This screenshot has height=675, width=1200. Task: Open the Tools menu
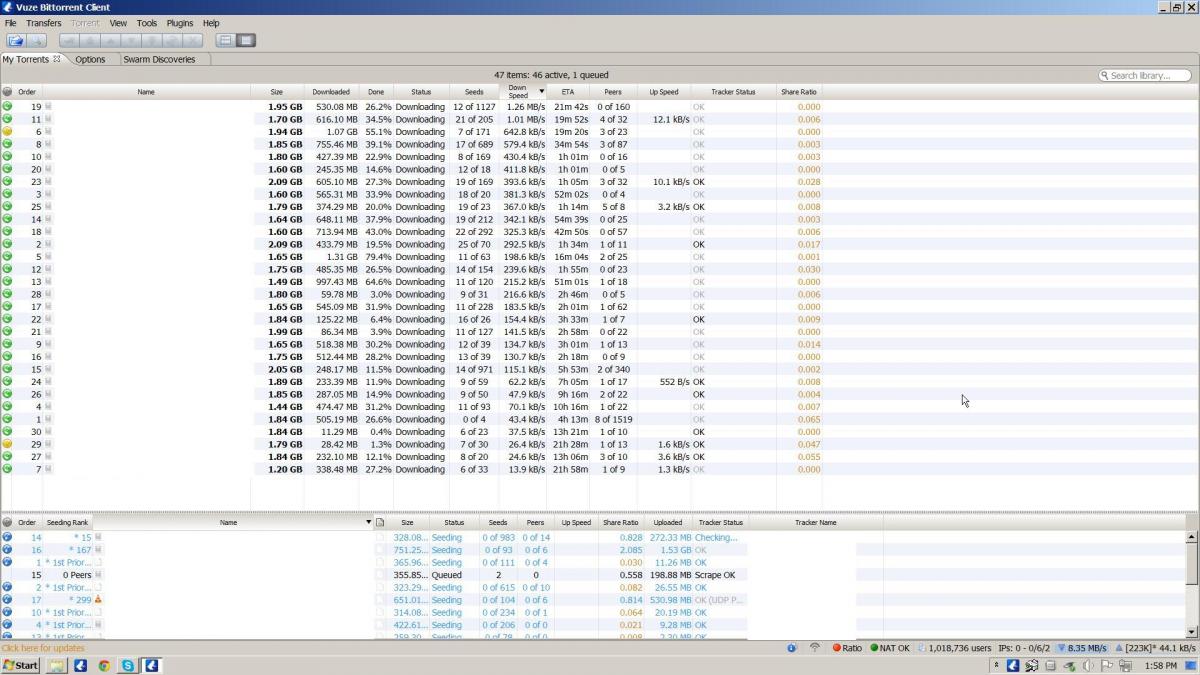tap(147, 23)
